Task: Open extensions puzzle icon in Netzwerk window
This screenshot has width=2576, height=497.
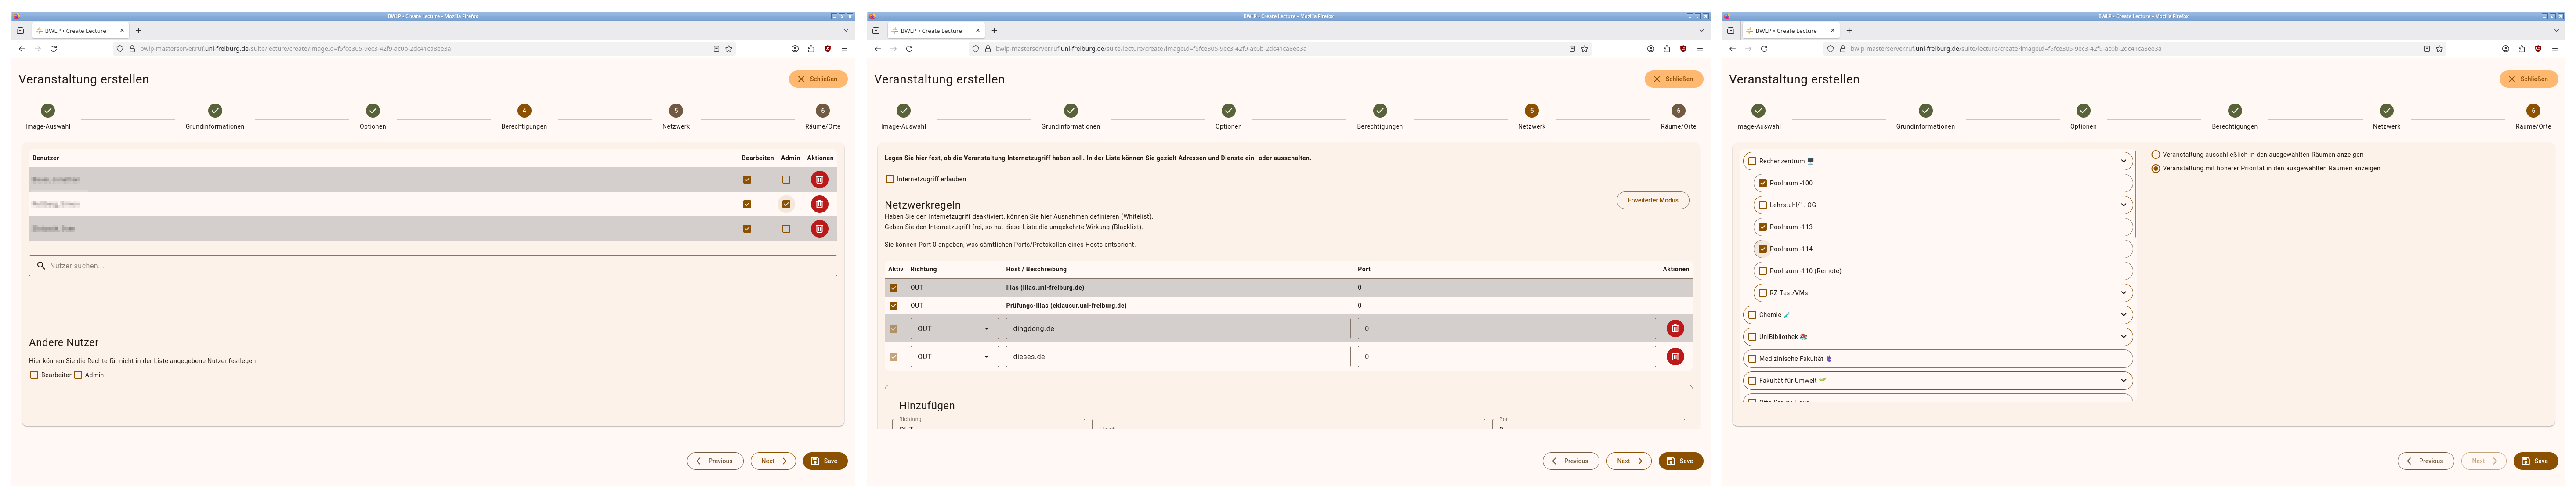Action: point(1667,49)
